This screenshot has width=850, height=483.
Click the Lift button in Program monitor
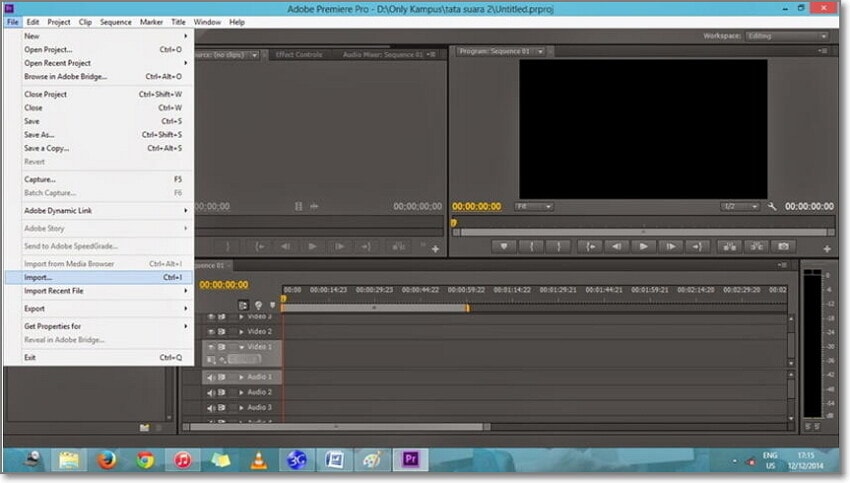coord(730,247)
